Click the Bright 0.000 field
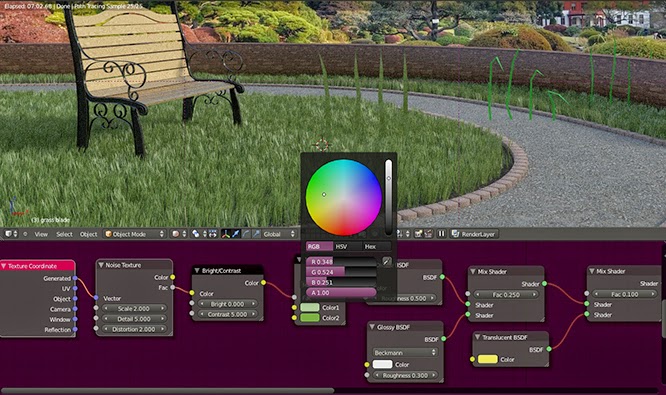 coord(228,304)
